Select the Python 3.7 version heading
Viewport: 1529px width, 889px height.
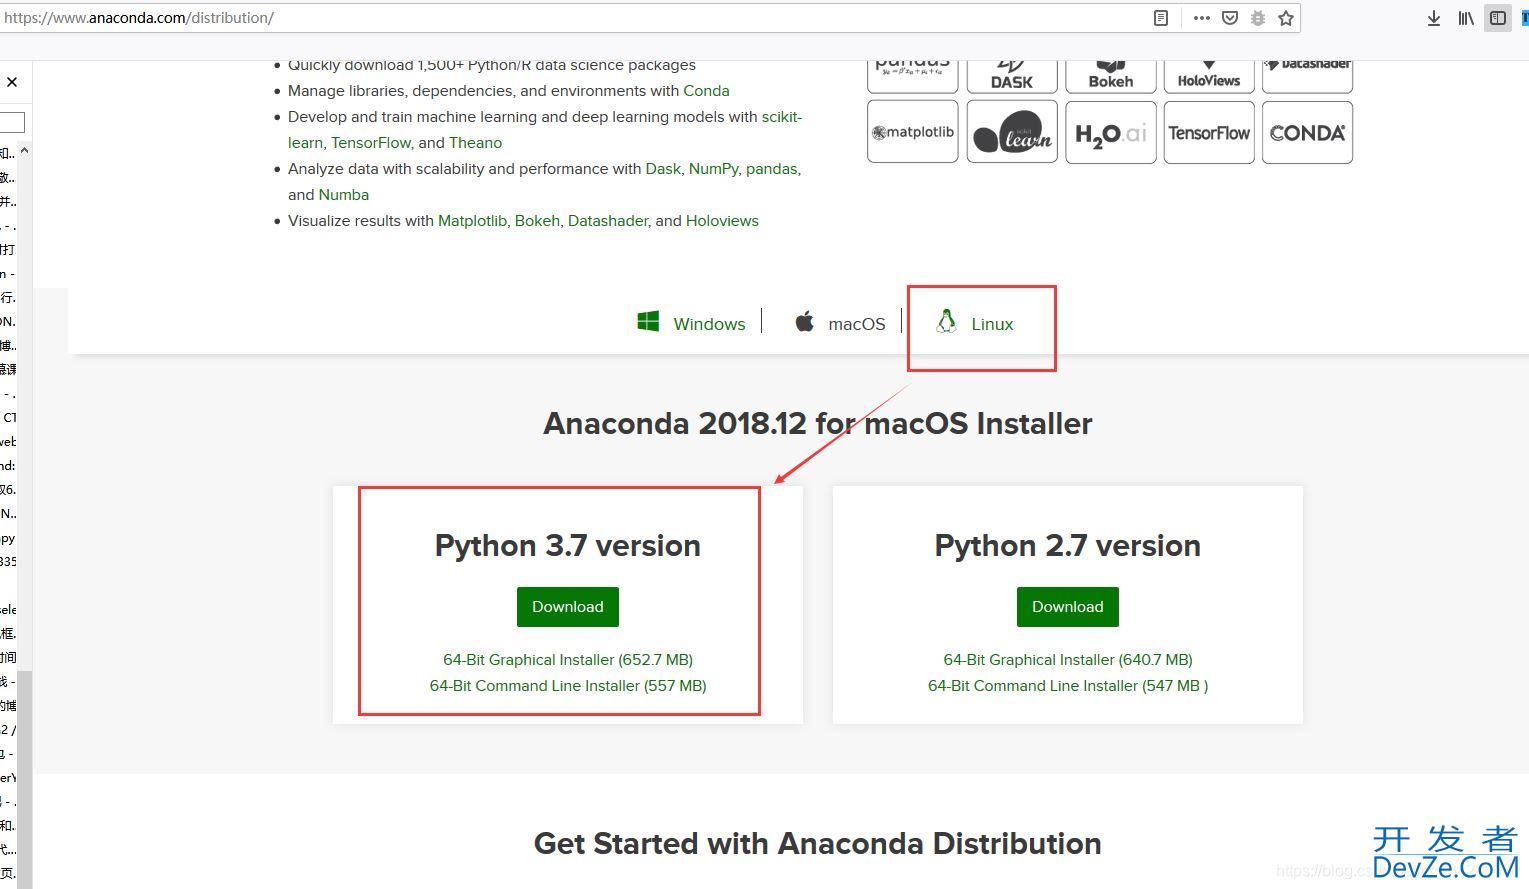click(568, 546)
